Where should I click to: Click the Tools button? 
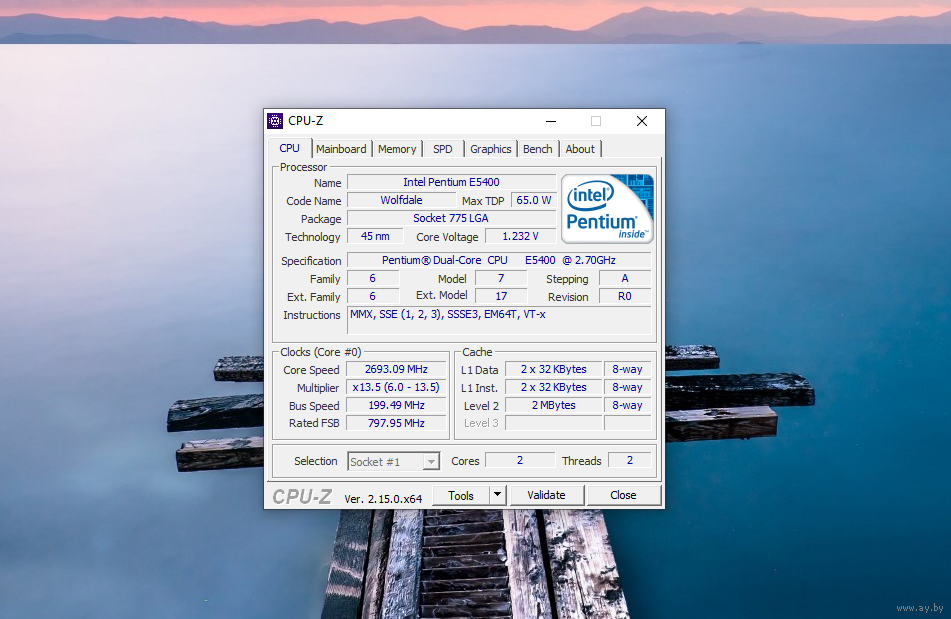coord(461,495)
